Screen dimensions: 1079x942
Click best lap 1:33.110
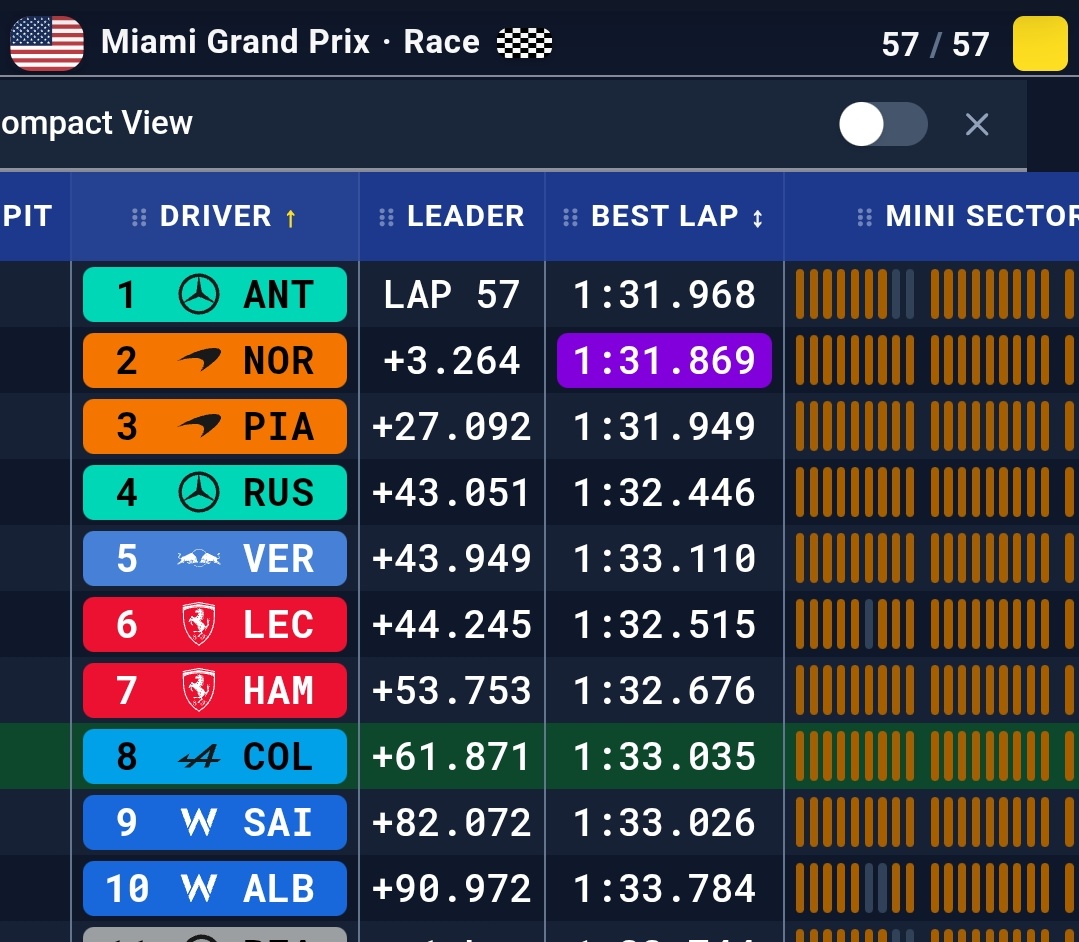pyautogui.click(x=664, y=559)
